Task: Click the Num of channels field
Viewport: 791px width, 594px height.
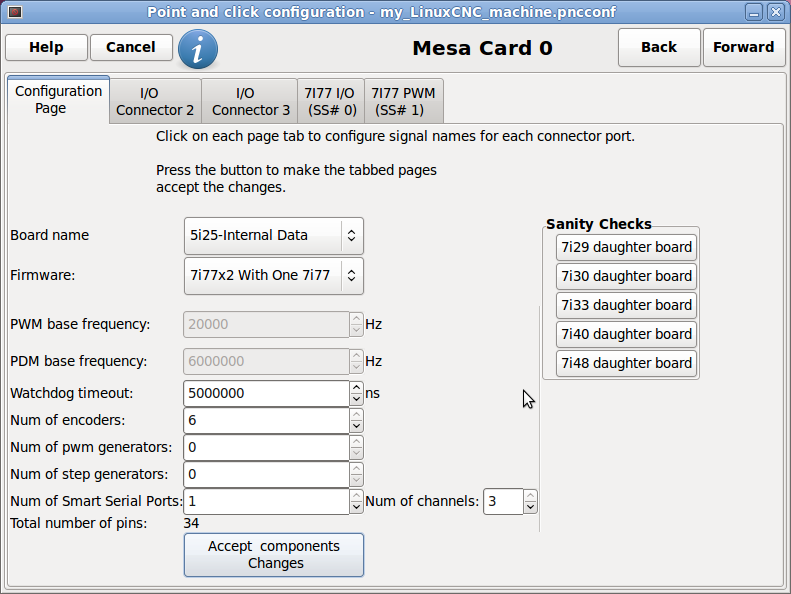Action: click(x=503, y=502)
